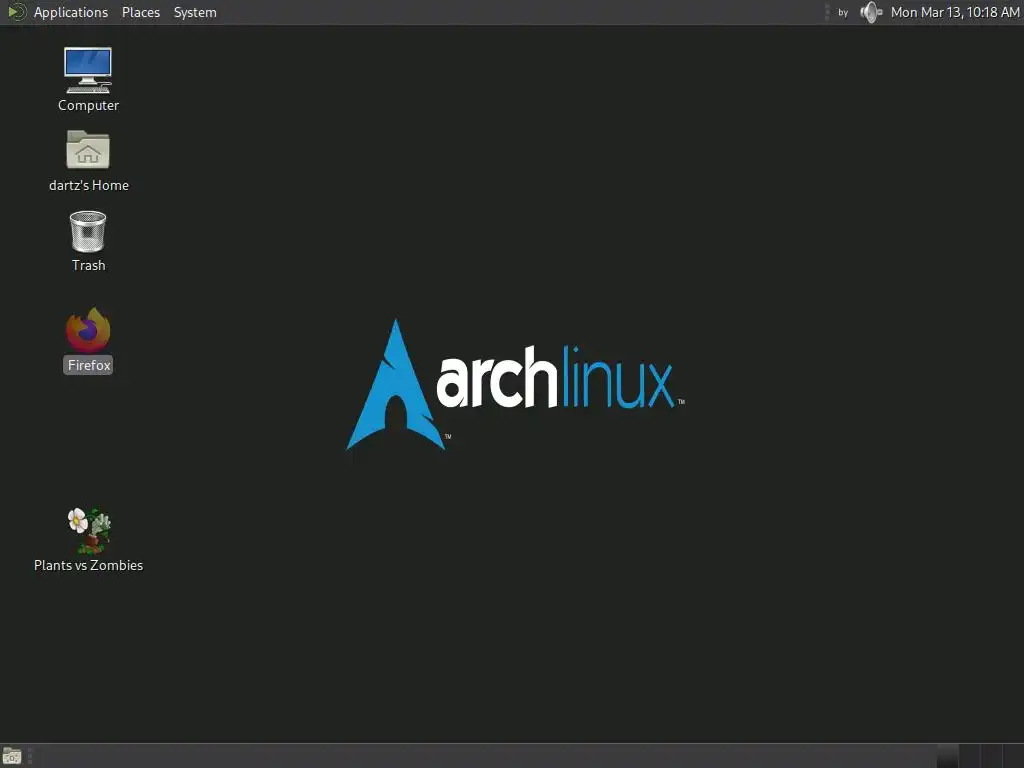Select the Plants vs Zombies launcher

[x=89, y=530]
